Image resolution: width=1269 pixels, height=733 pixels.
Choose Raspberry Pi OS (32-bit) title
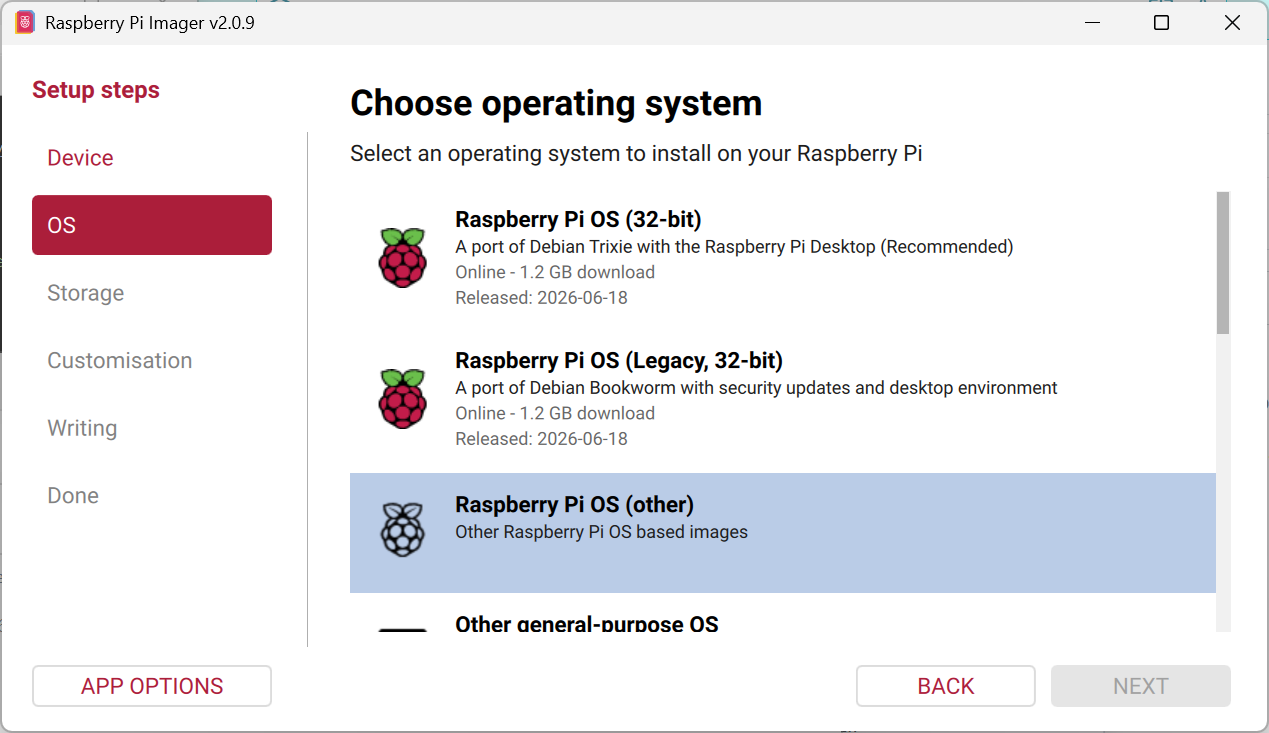(578, 219)
